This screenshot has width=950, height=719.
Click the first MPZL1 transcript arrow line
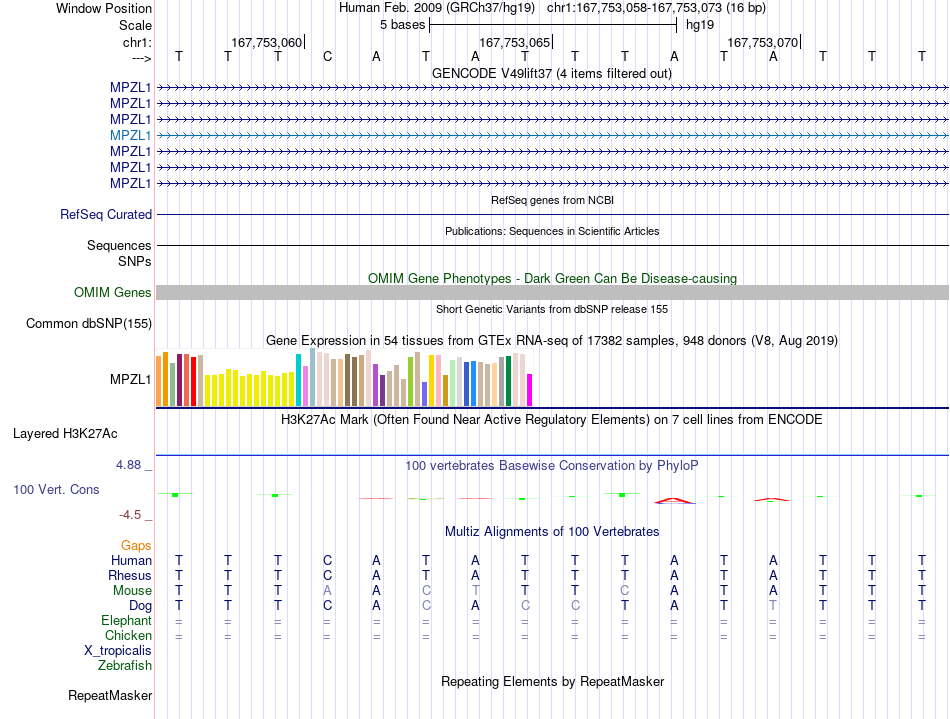coord(553,88)
